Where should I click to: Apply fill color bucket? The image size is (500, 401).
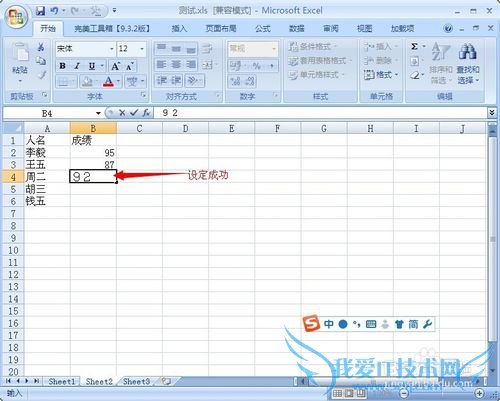coord(87,81)
